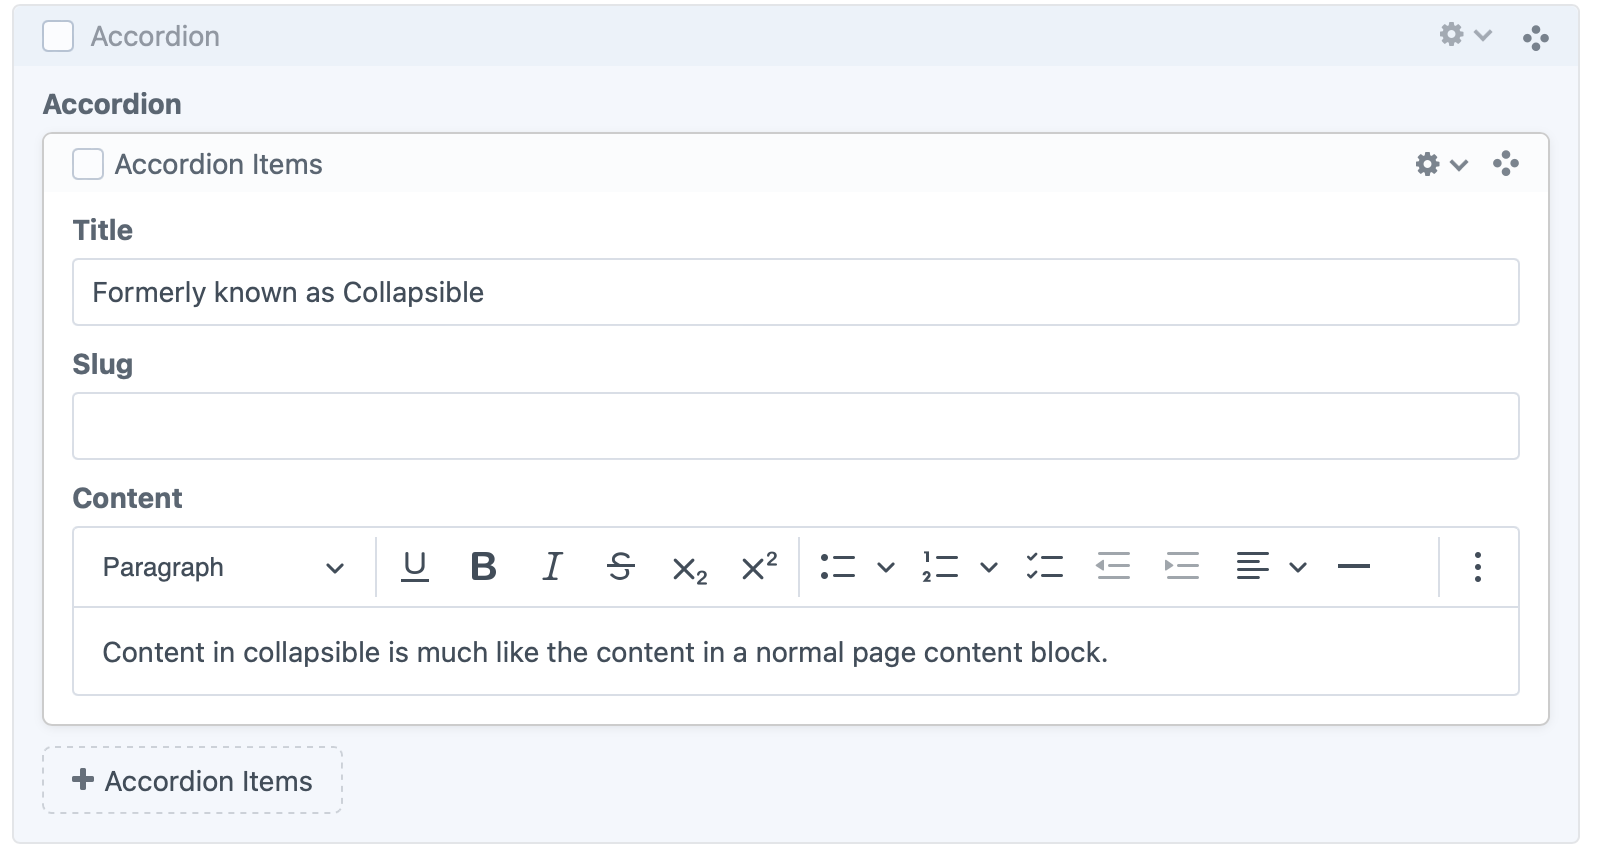Insert a to-do checklist
The image size is (1600, 858).
[1044, 567]
